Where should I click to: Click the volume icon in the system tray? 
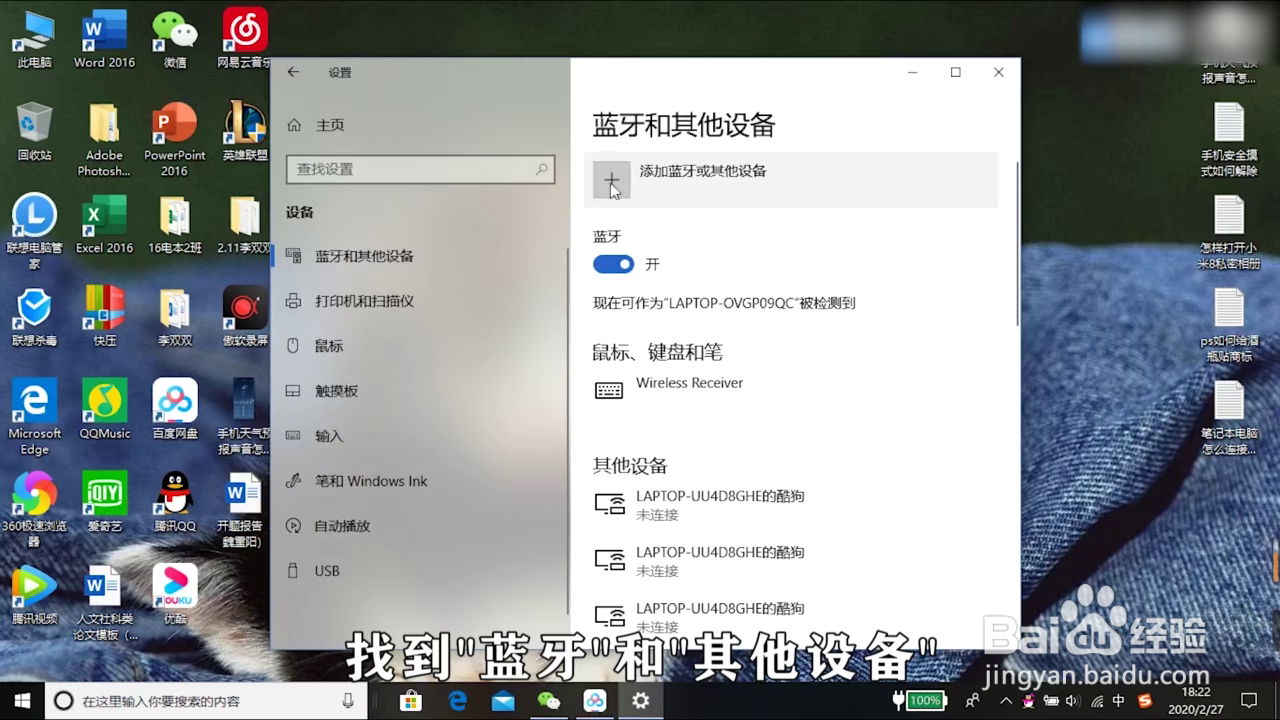(x=1072, y=701)
